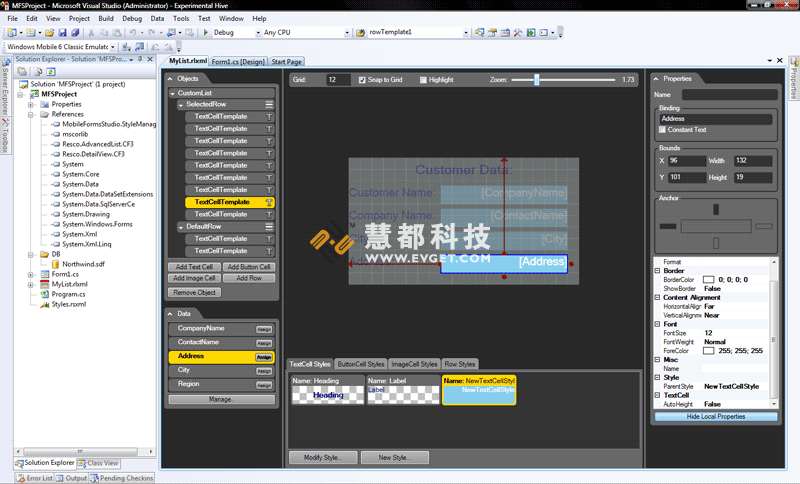Click the Save icon in the toolbar
The image size is (800, 484).
(x=61, y=33)
